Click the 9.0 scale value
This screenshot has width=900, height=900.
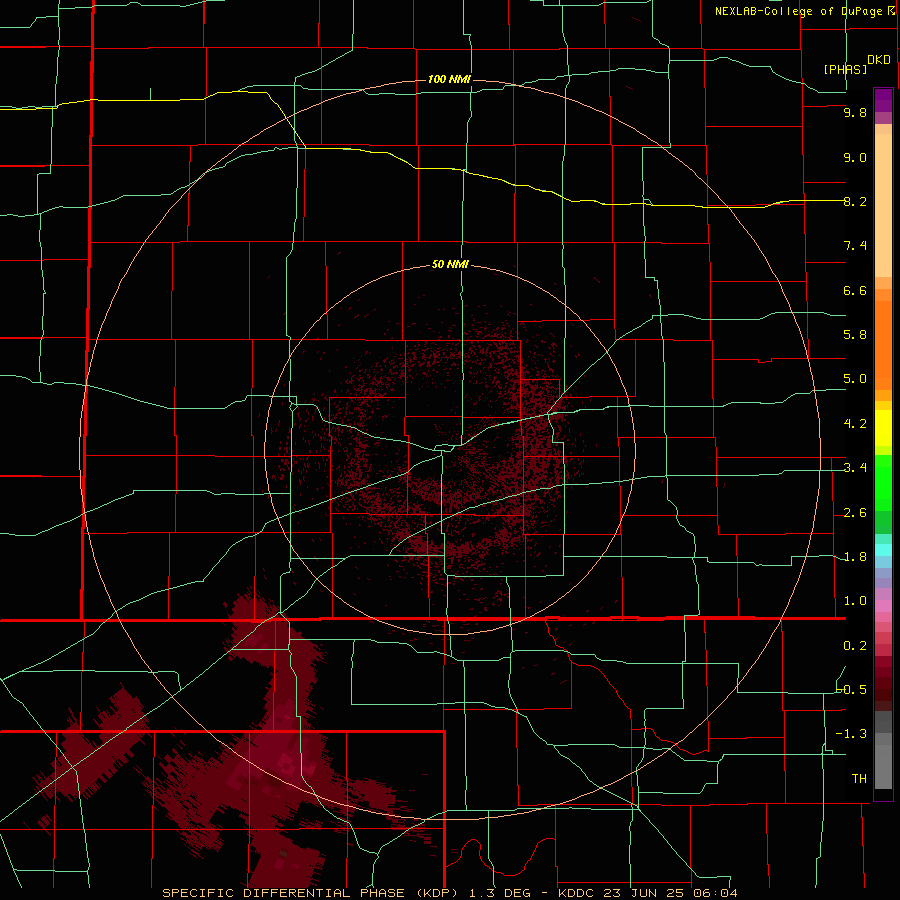(x=855, y=157)
